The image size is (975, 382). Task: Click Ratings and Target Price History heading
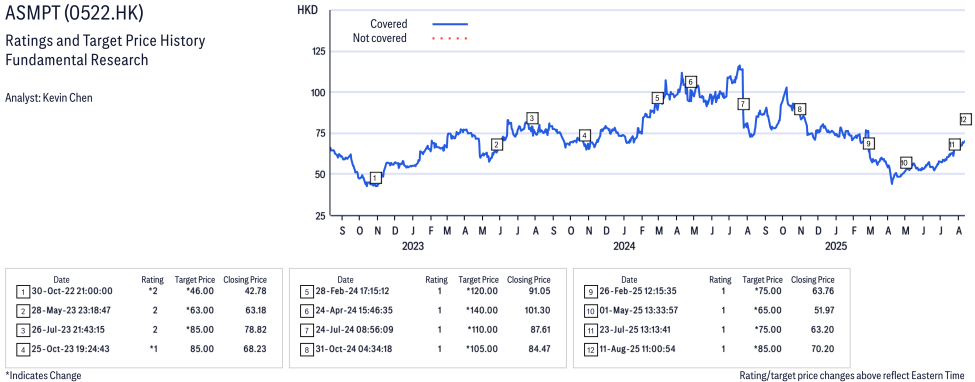tap(105, 42)
